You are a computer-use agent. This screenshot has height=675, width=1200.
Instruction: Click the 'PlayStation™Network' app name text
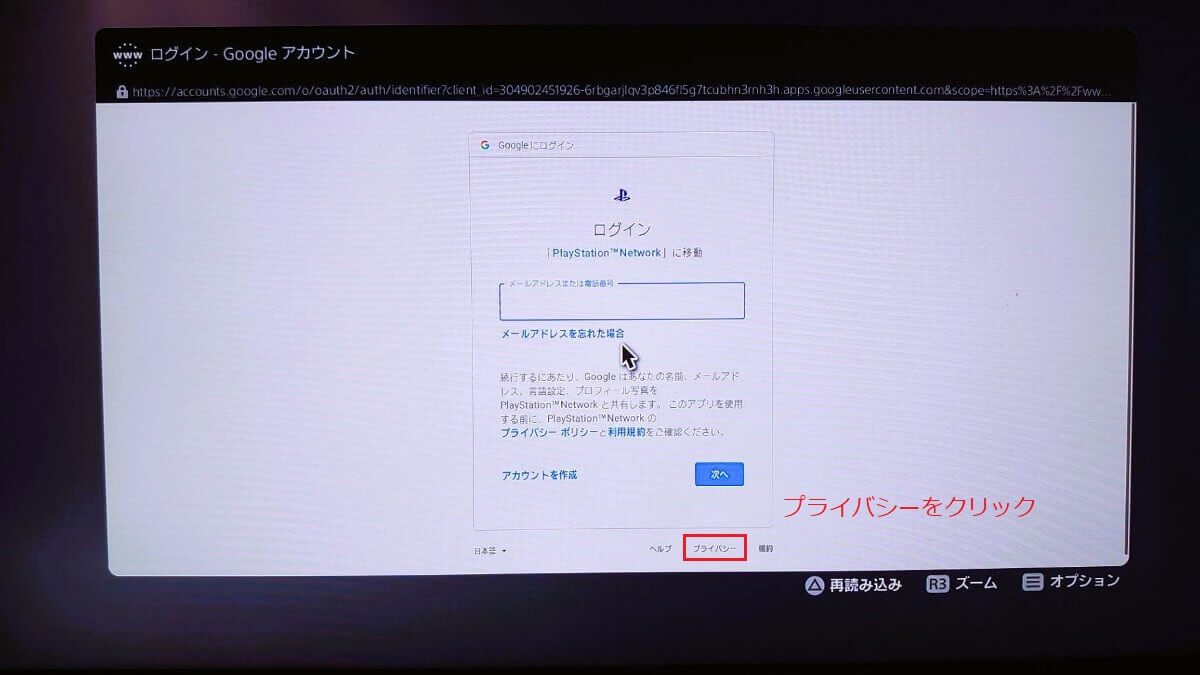point(606,253)
